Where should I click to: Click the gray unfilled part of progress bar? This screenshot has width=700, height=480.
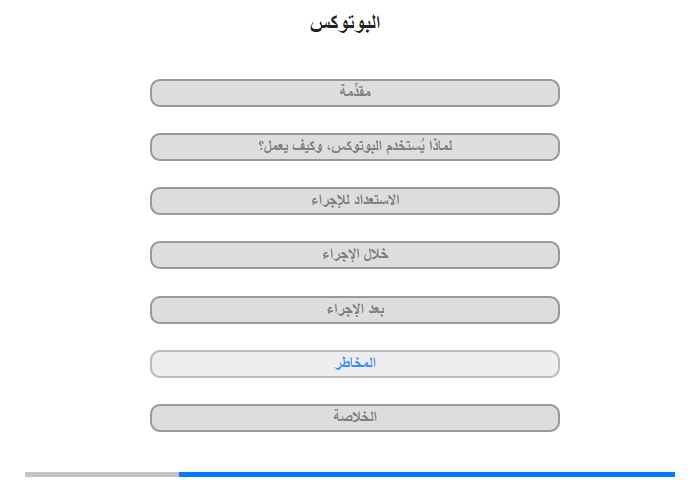(x=102, y=474)
